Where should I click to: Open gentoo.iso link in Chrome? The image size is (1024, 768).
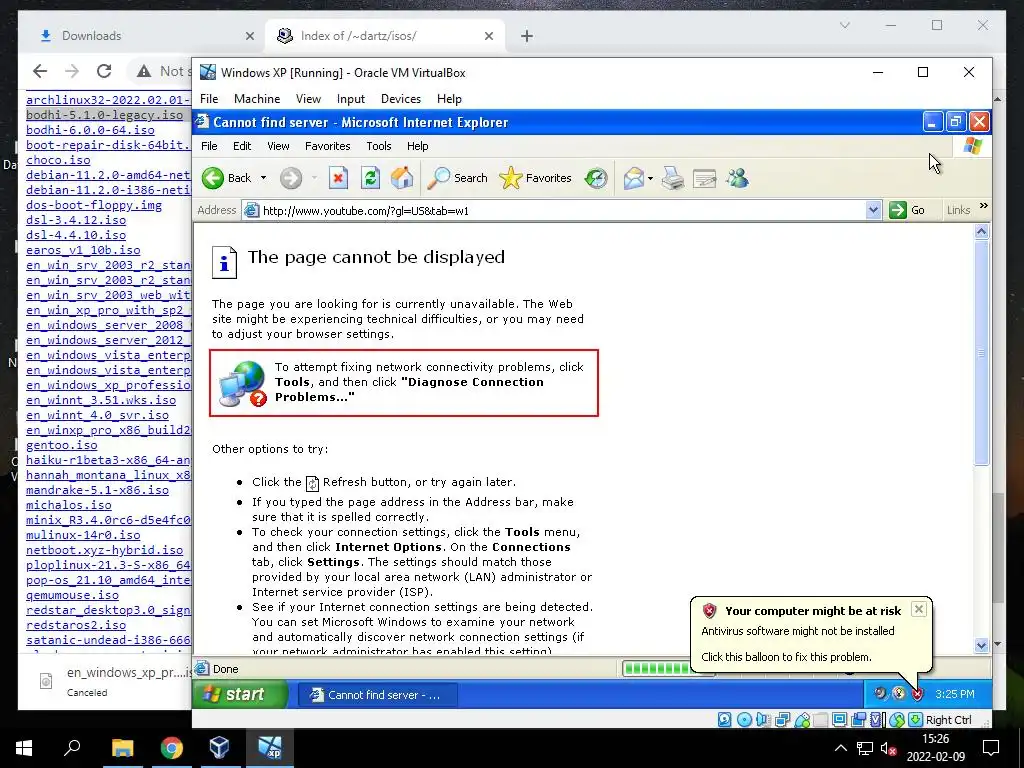(x=61, y=445)
